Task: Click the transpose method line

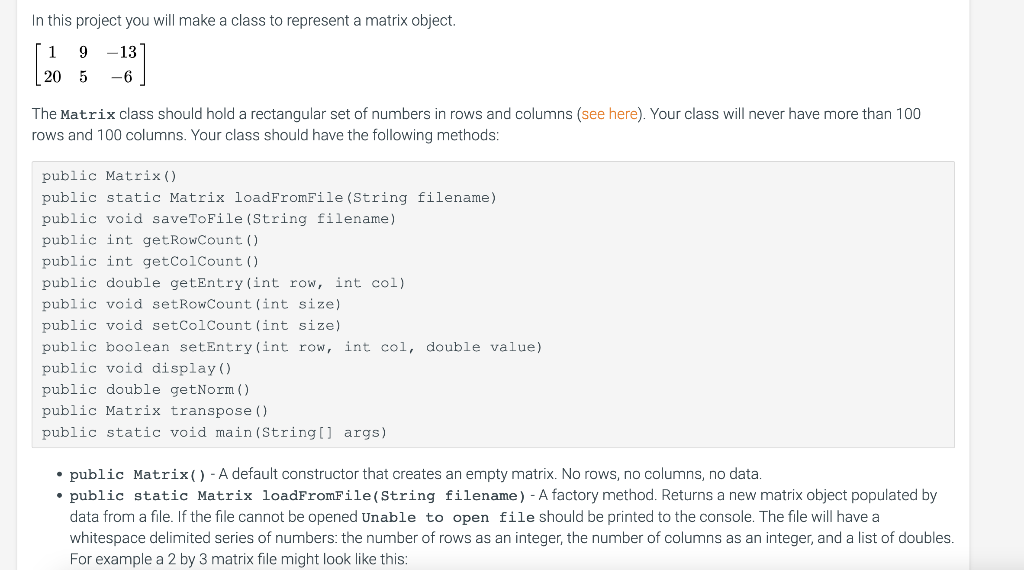Action: (x=155, y=411)
